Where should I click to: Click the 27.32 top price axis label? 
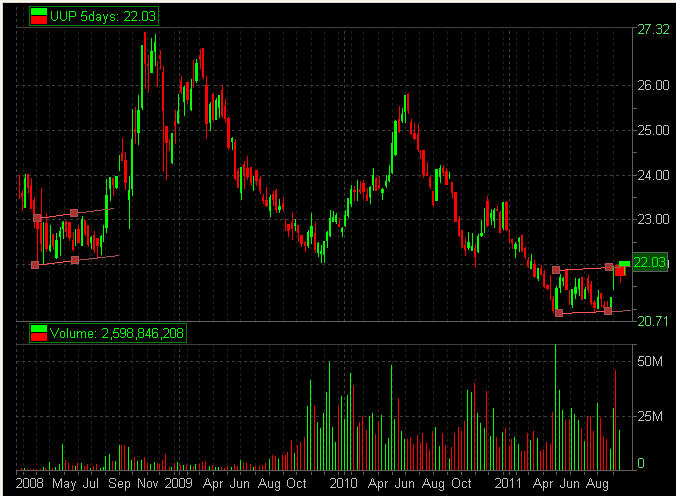coord(653,30)
